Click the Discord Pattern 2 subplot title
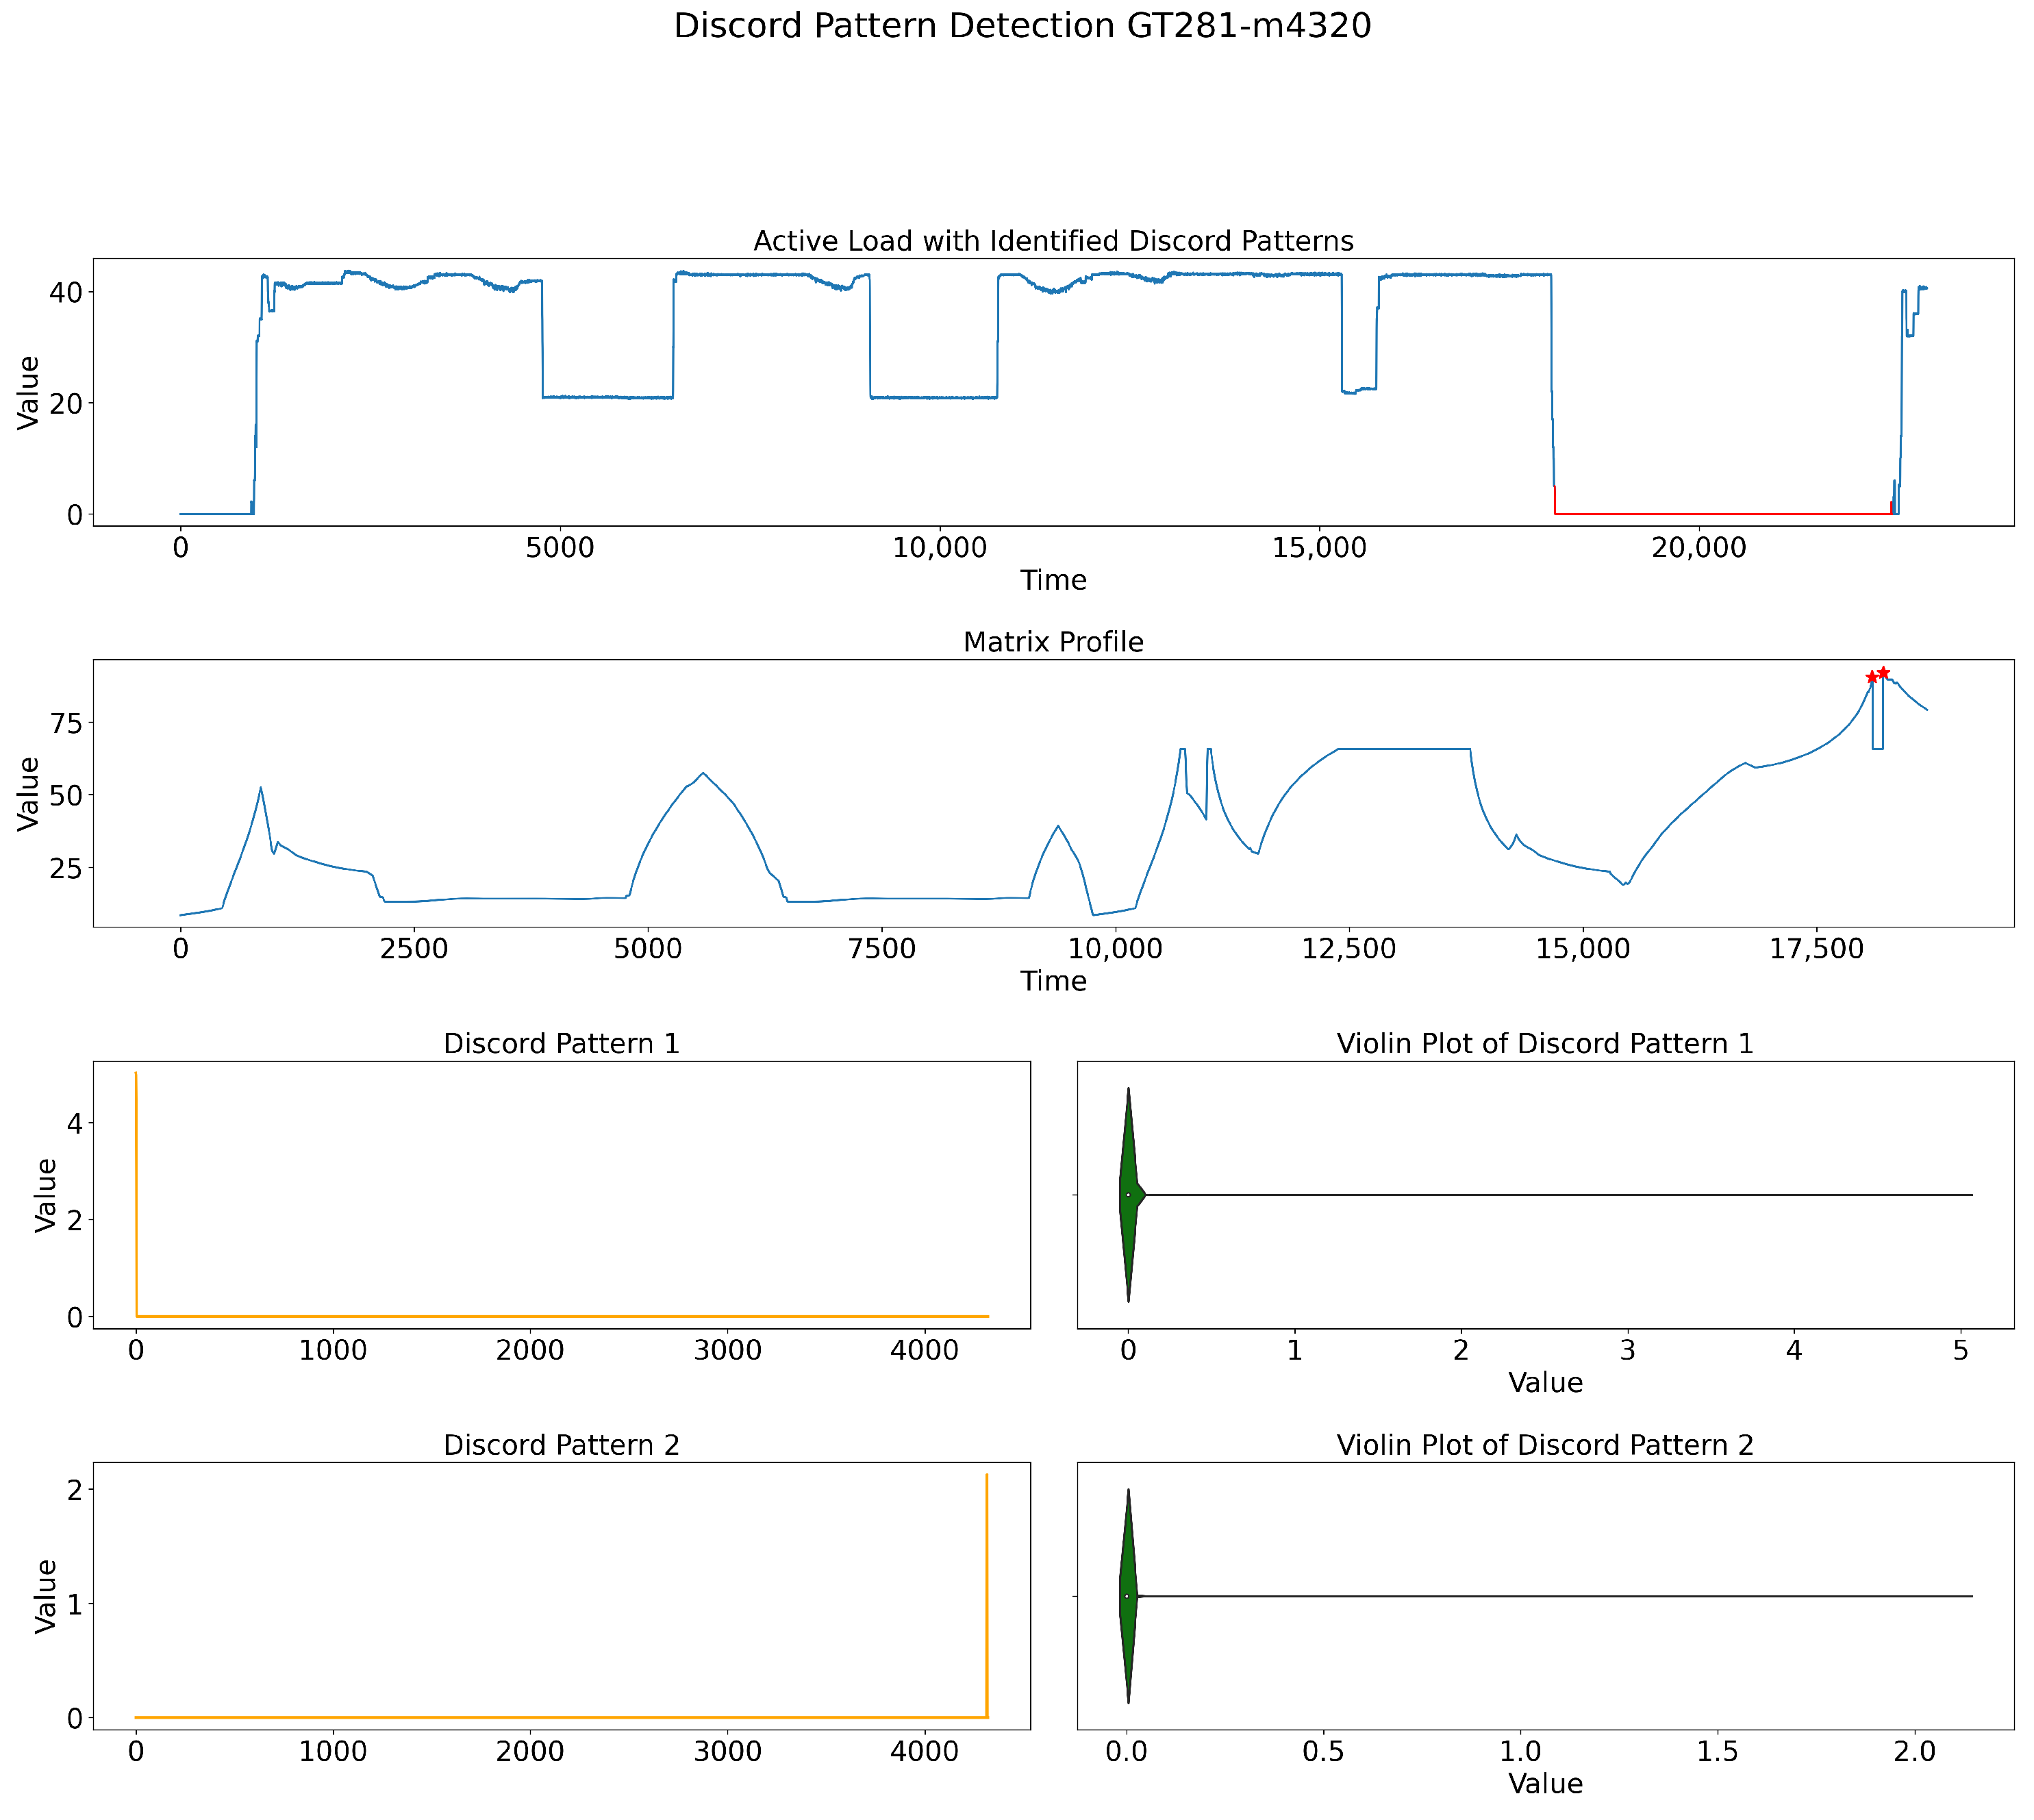The image size is (2034, 1820). (x=561, y=1445)
